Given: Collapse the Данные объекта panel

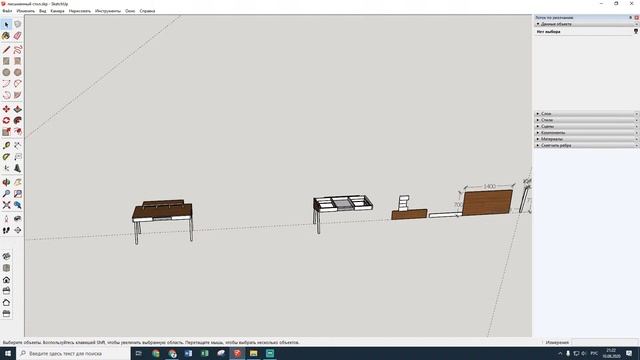Looking at the screenshot, I should (586, 24).
